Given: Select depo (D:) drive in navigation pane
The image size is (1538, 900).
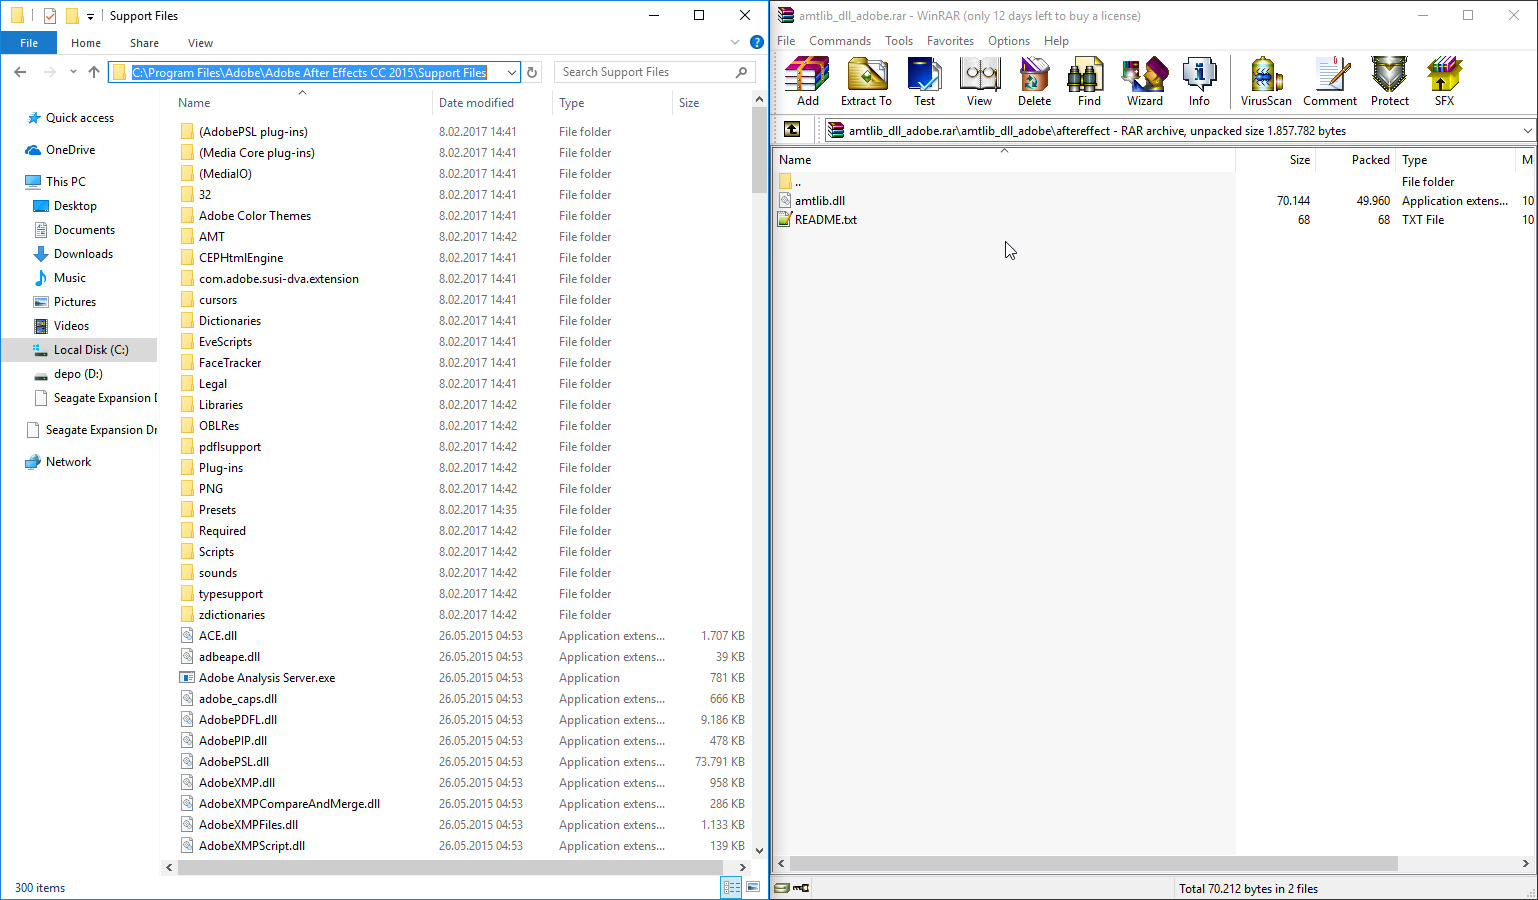Looking at the screenshot, I should point(78,374).
